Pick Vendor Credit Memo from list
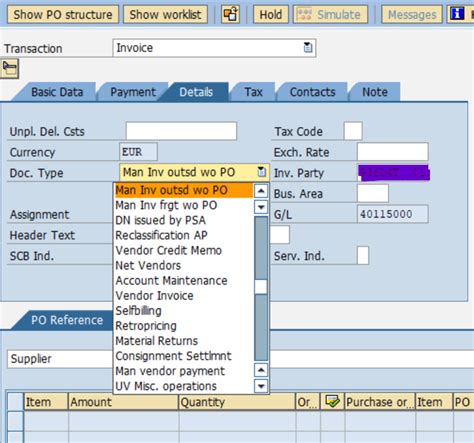This screenshot has width=474, height=443. pos(183,250)
